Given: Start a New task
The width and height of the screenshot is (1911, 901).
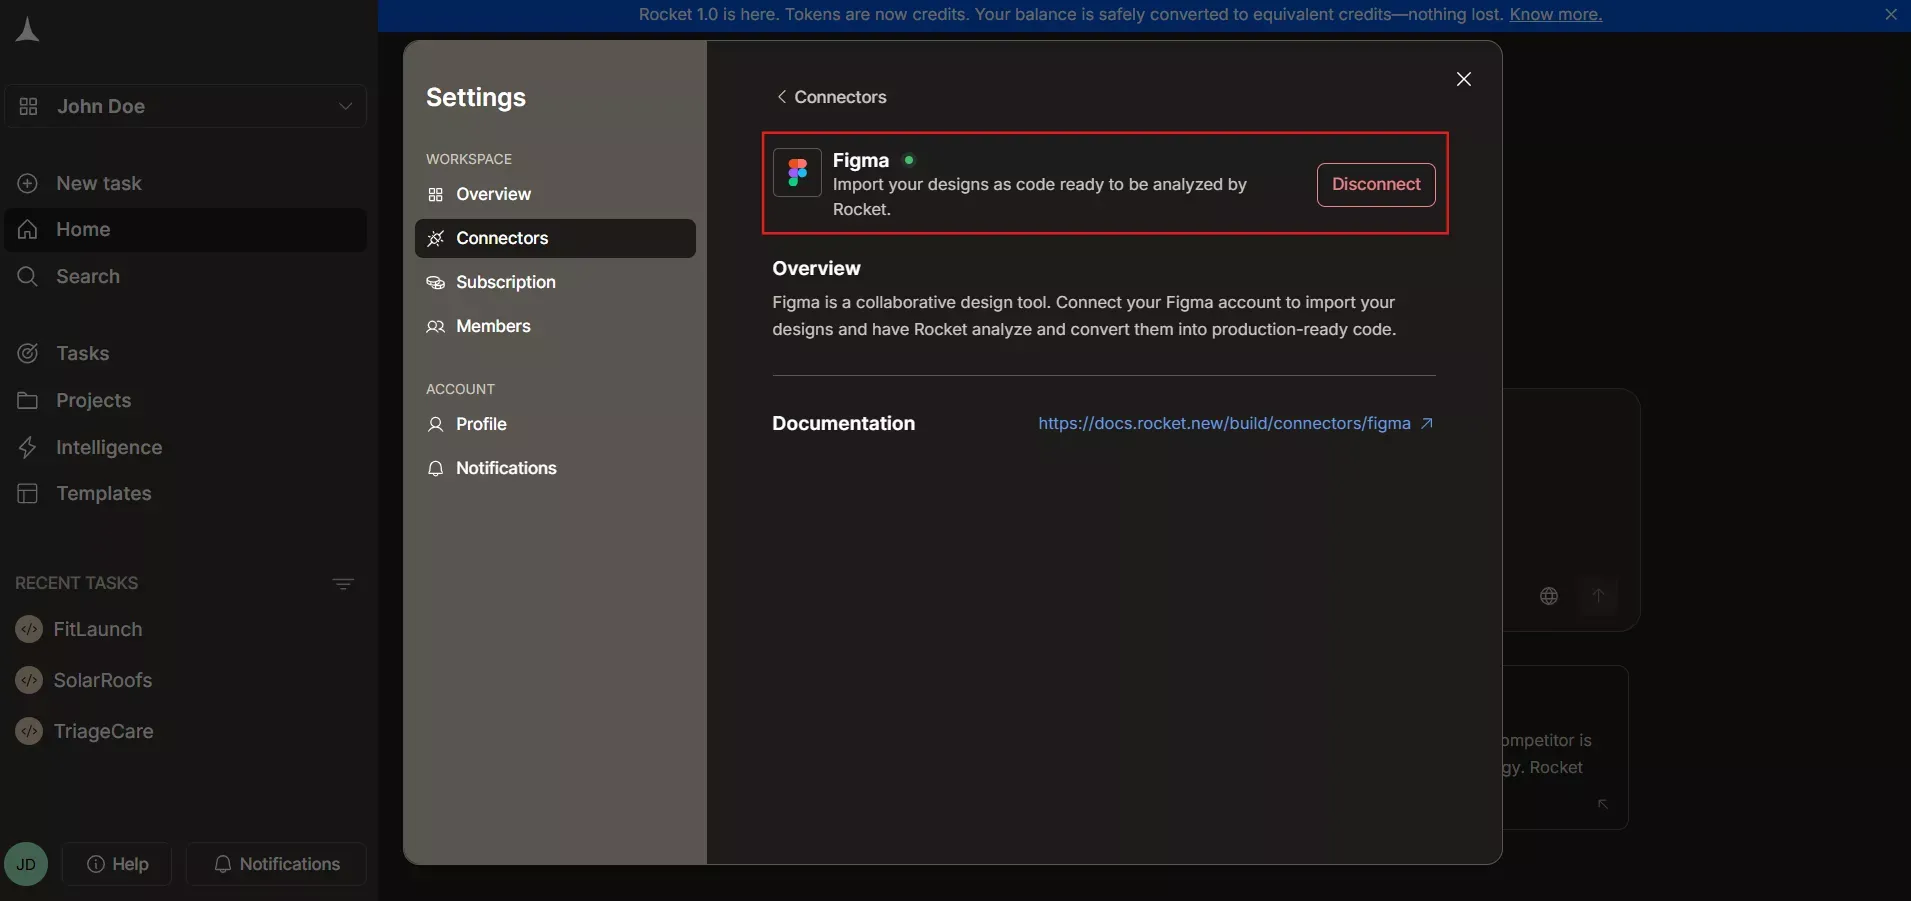Looking at the screenshot, I should 186,183.
